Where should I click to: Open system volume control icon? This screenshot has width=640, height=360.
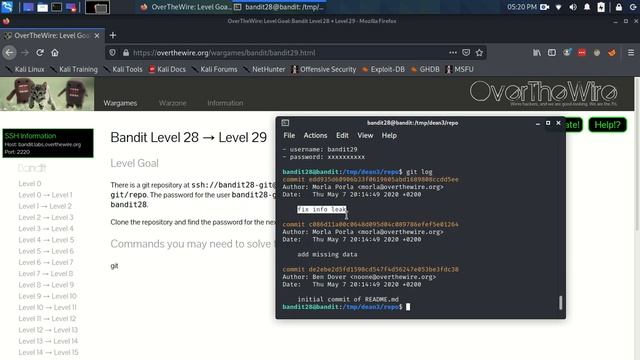click(x=573, y=7)
